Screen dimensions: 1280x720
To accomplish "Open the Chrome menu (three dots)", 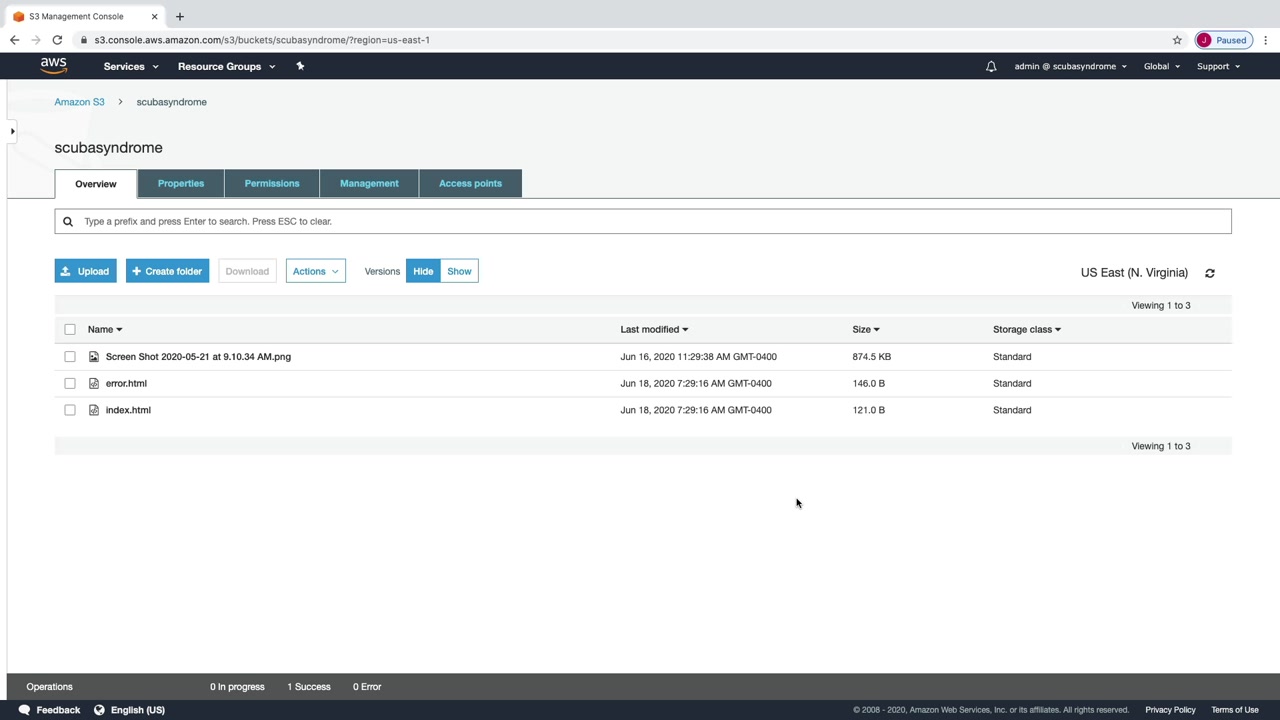I will (x=1266, y=40).
